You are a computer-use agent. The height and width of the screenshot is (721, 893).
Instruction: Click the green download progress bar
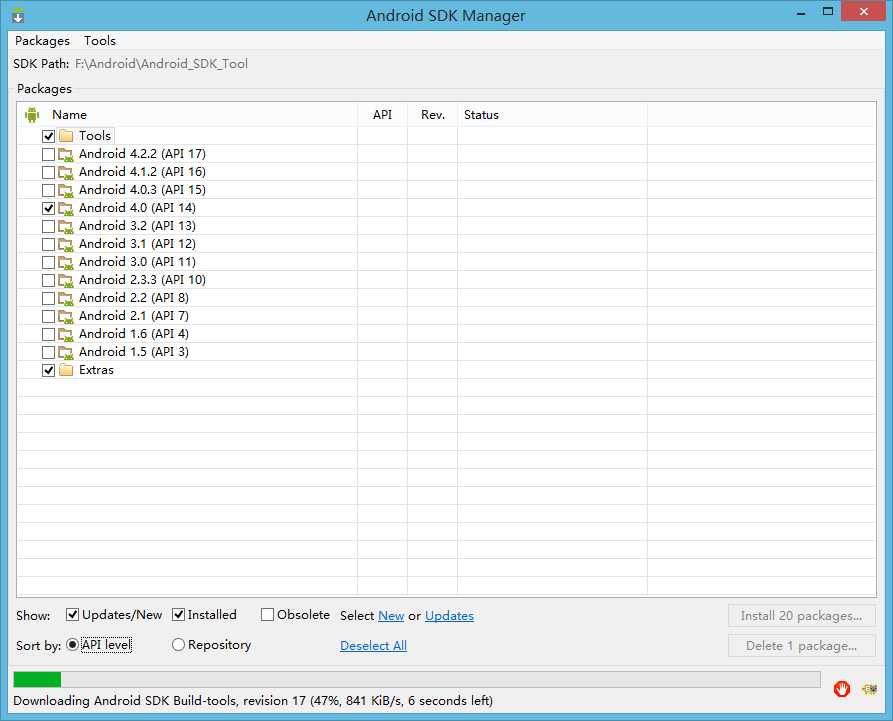417,679
